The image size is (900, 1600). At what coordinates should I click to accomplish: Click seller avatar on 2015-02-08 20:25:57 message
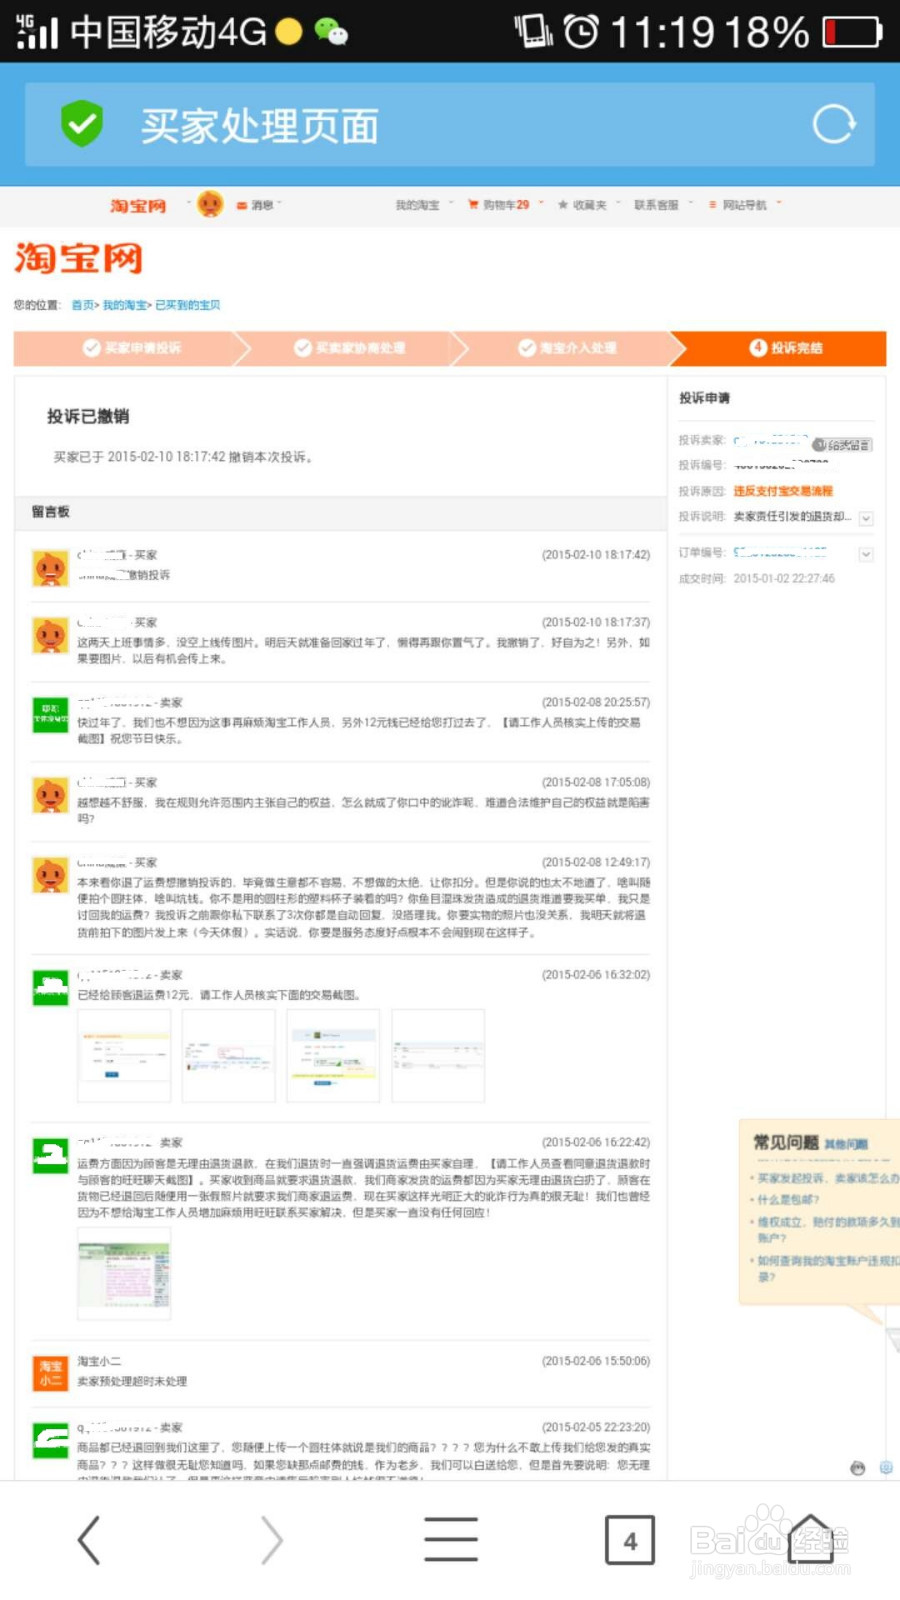click(x=50, y=716)
